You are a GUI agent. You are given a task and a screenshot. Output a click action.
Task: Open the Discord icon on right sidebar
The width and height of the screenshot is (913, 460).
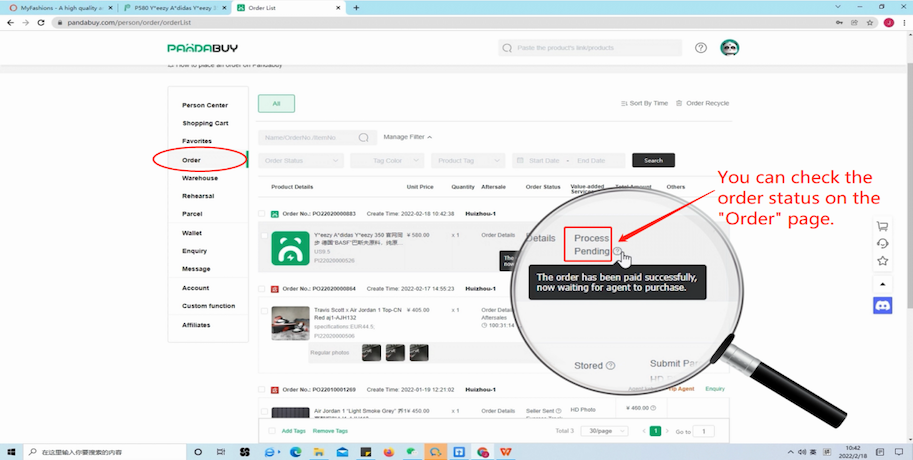(883, 305)
